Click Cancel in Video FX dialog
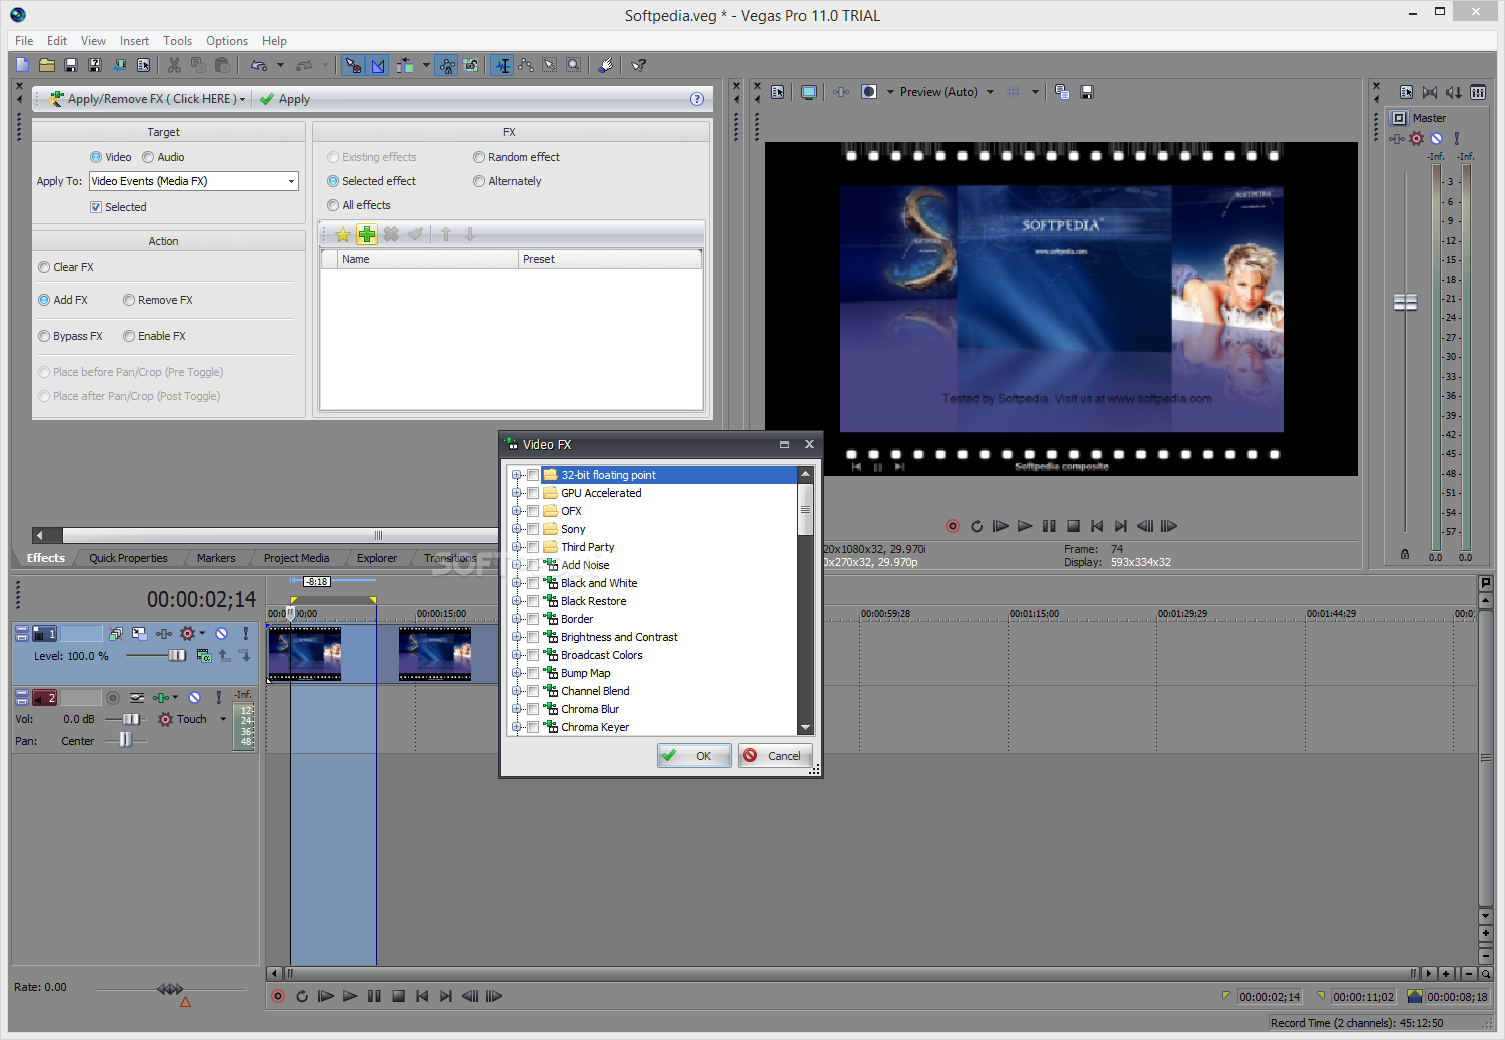This screenshot has height=1040, width=1505. tap(775, 756)
